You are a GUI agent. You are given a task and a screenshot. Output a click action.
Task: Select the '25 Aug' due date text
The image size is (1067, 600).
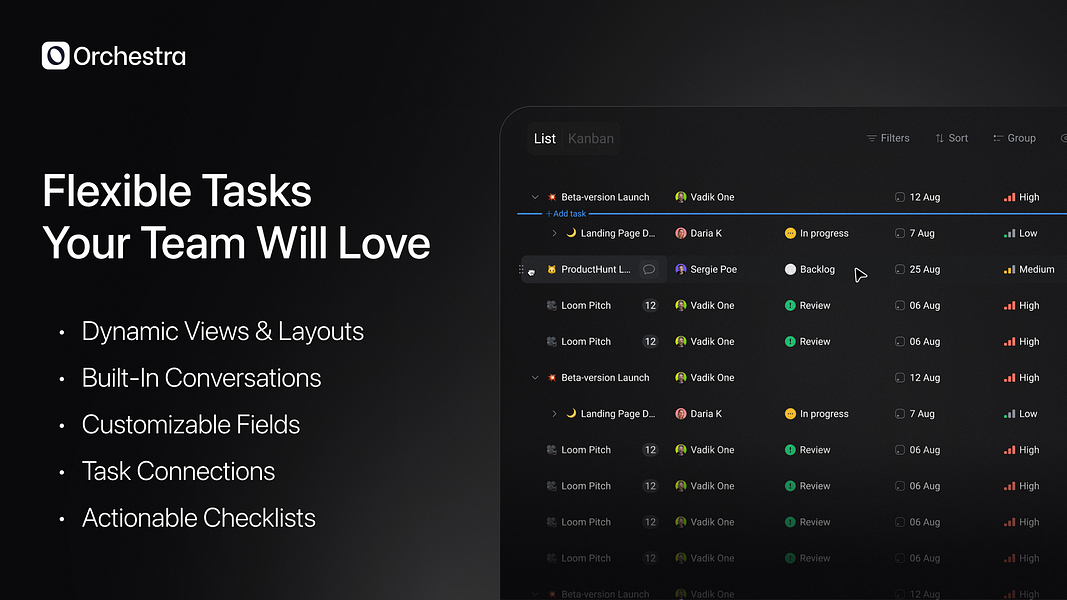[925, 269]
